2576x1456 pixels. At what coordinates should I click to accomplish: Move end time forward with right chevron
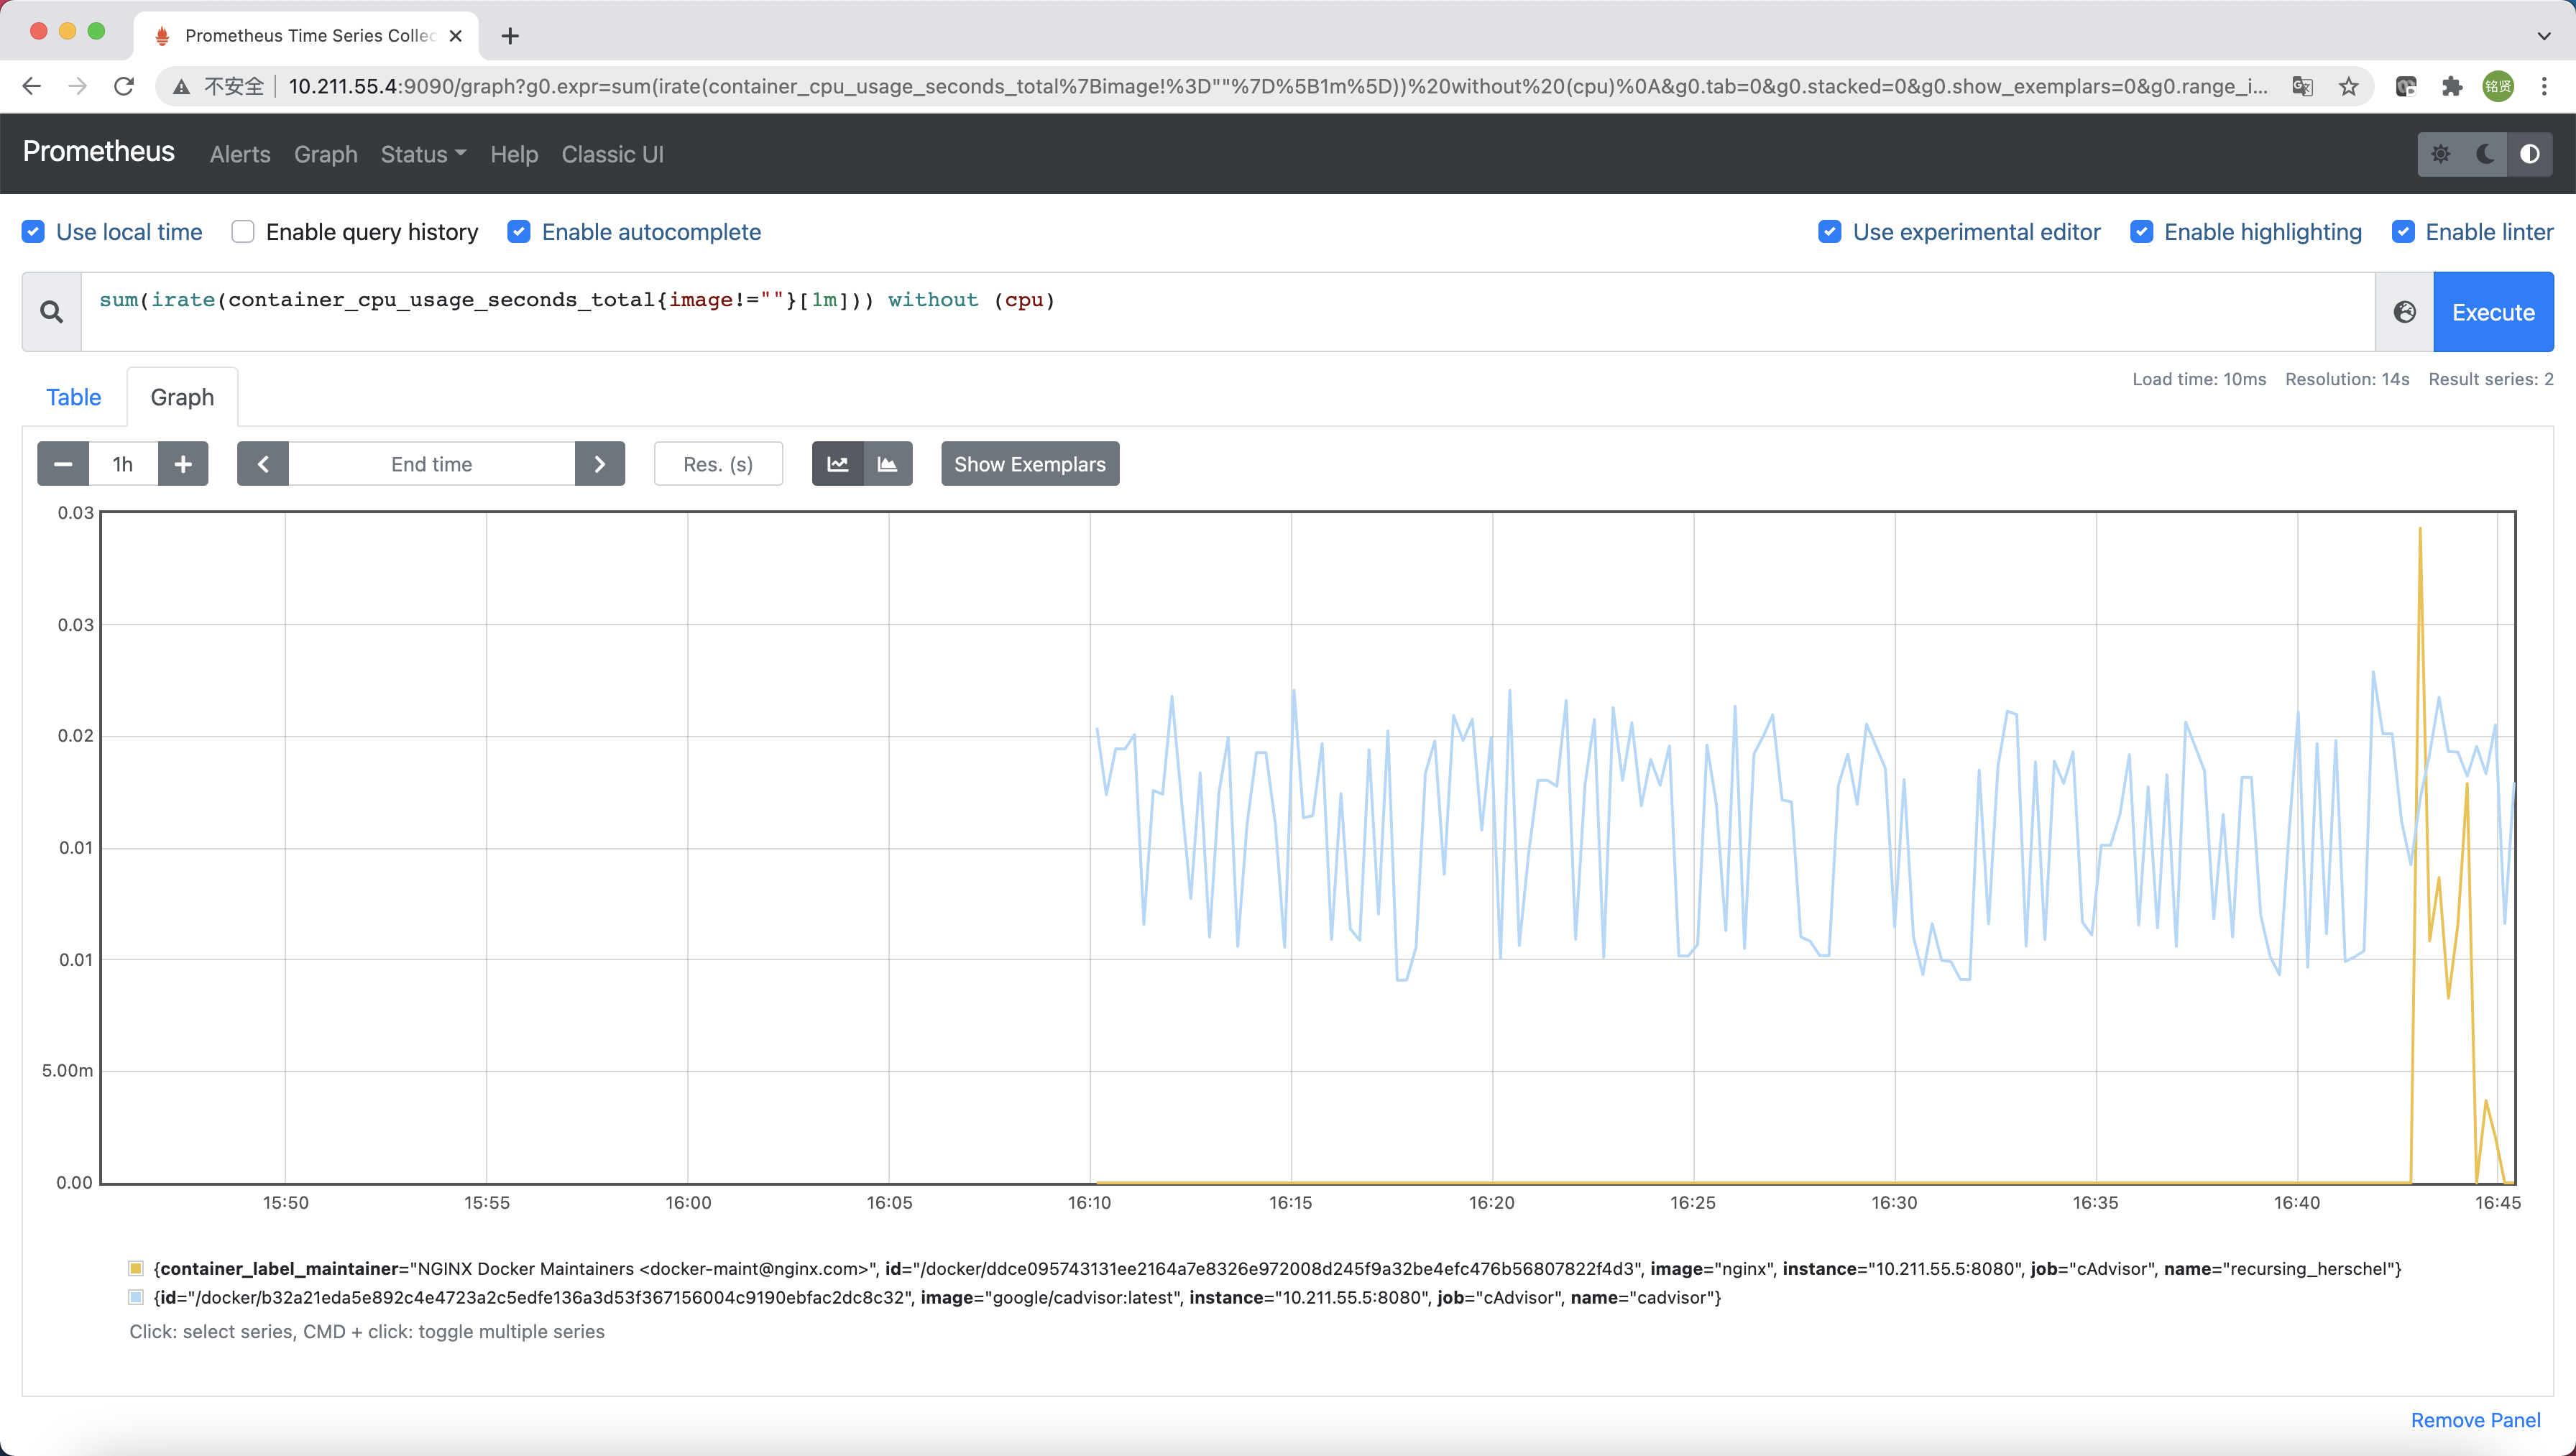point(600,464)
